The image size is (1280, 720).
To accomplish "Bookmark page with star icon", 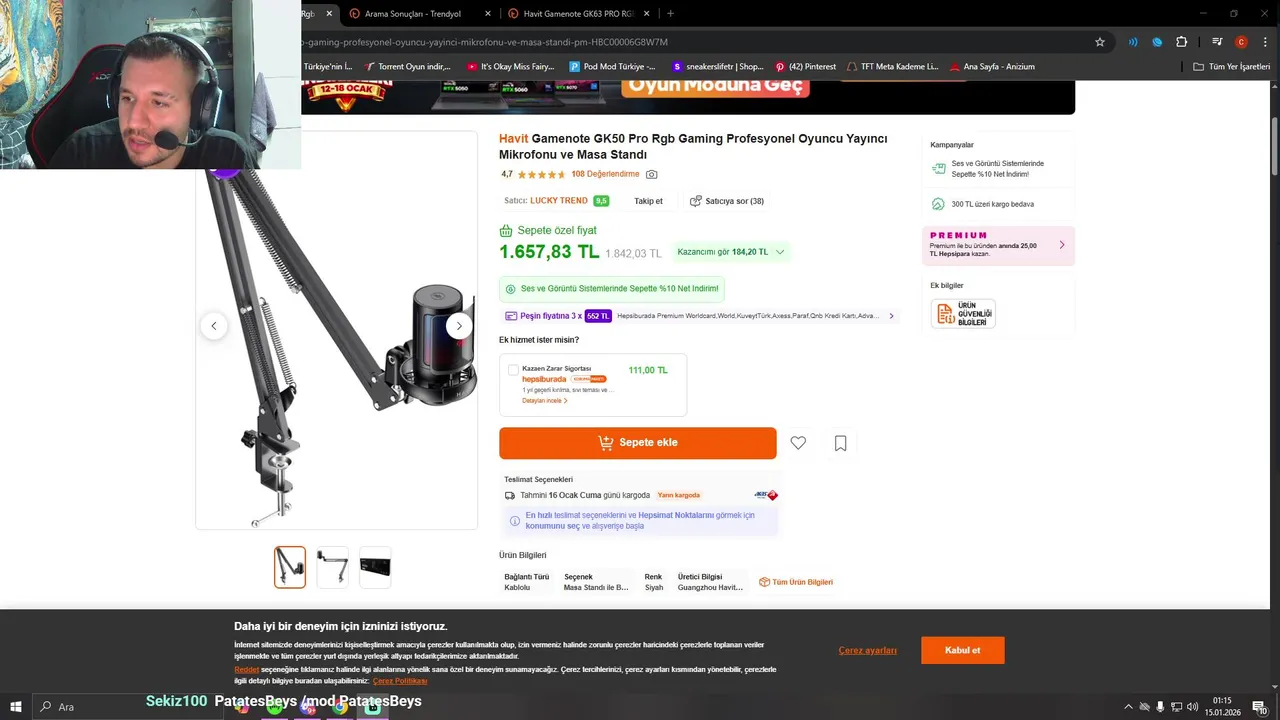I will [1100, 42].
